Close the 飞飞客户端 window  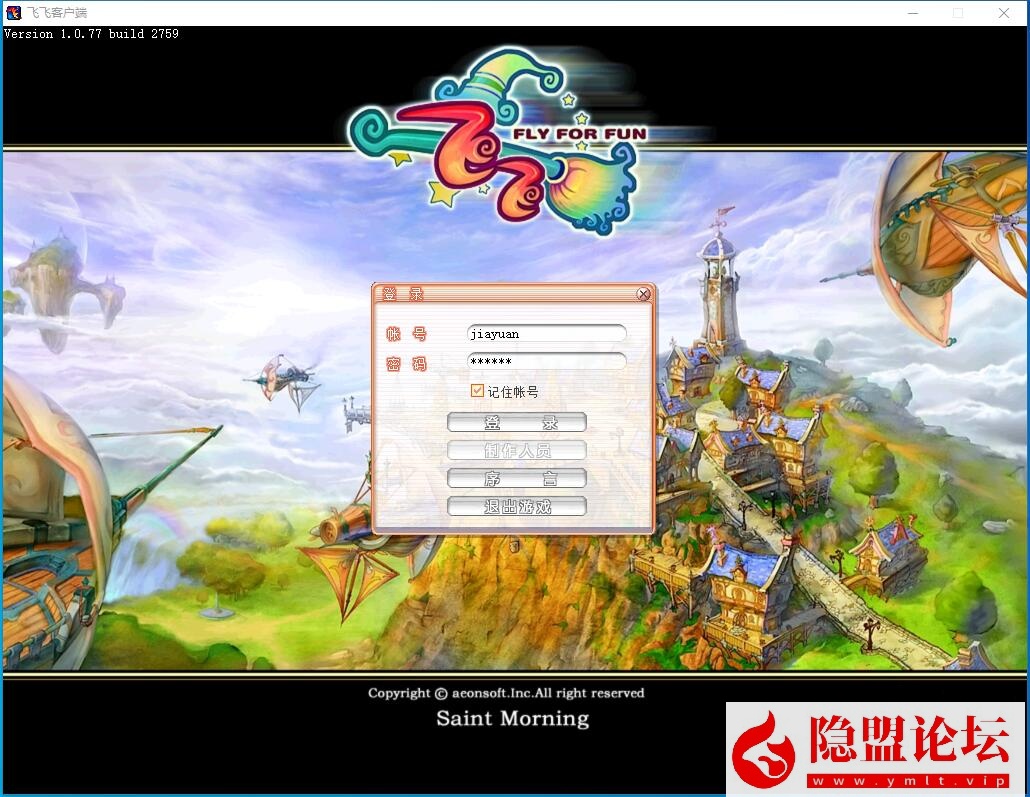pyautogui.click(x=1004, y=13)
